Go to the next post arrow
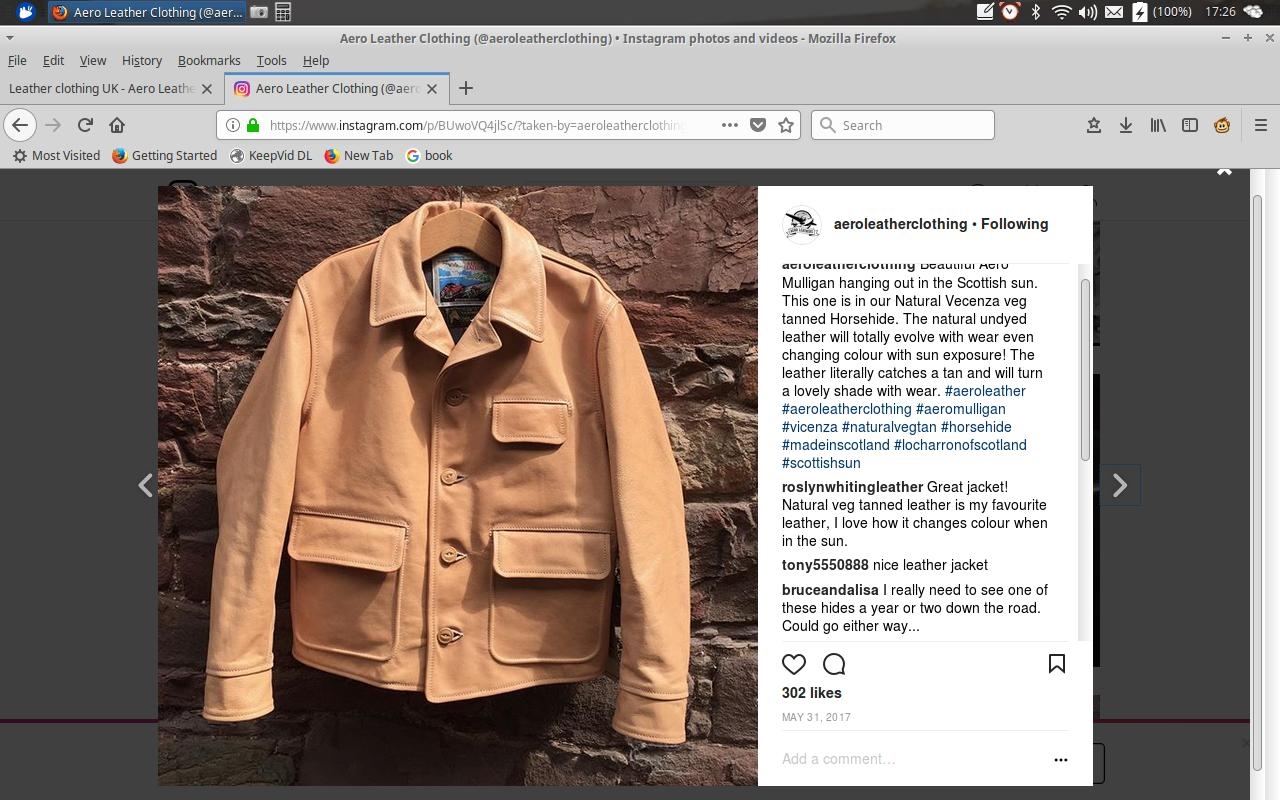Viewport: 1280px width, 800px height. (1120, 485)
